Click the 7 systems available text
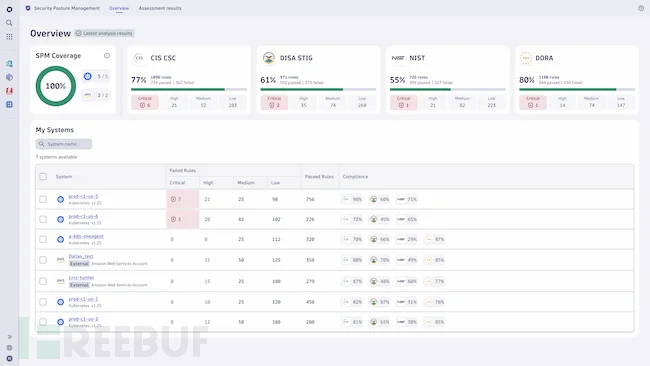Viewport: 650px width, 366px height. pos(56,157)
